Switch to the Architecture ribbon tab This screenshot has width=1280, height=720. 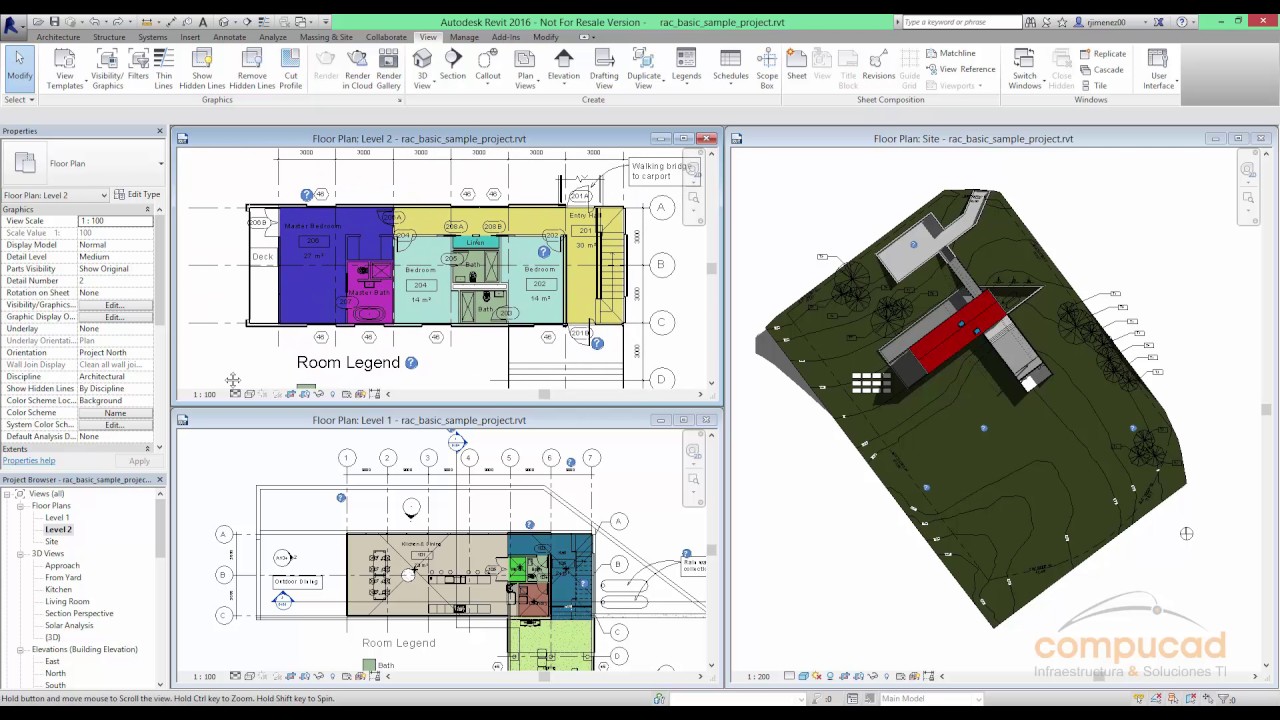pos(58,37)
